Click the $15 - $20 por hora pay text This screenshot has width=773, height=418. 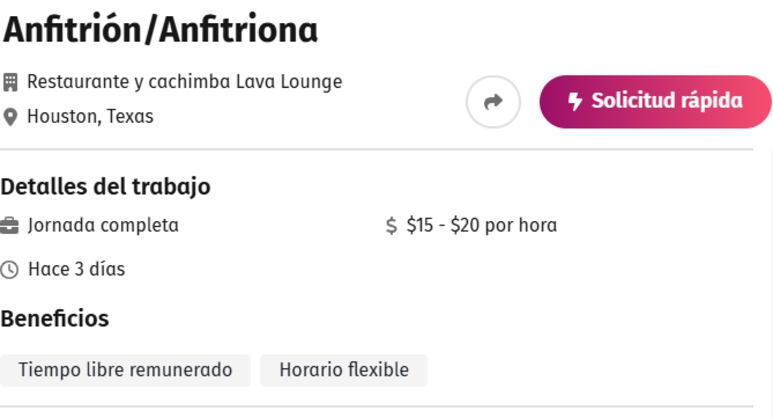(482, 225)
